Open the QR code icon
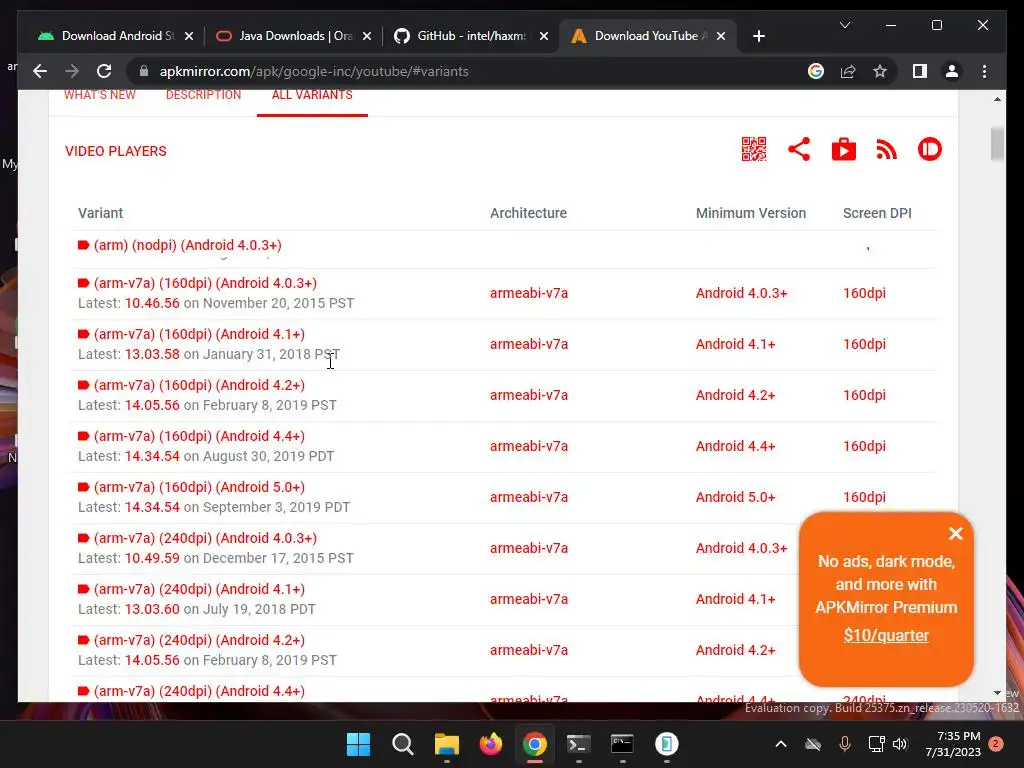The height and width of the screenshot is (768, 1024). 754,150
